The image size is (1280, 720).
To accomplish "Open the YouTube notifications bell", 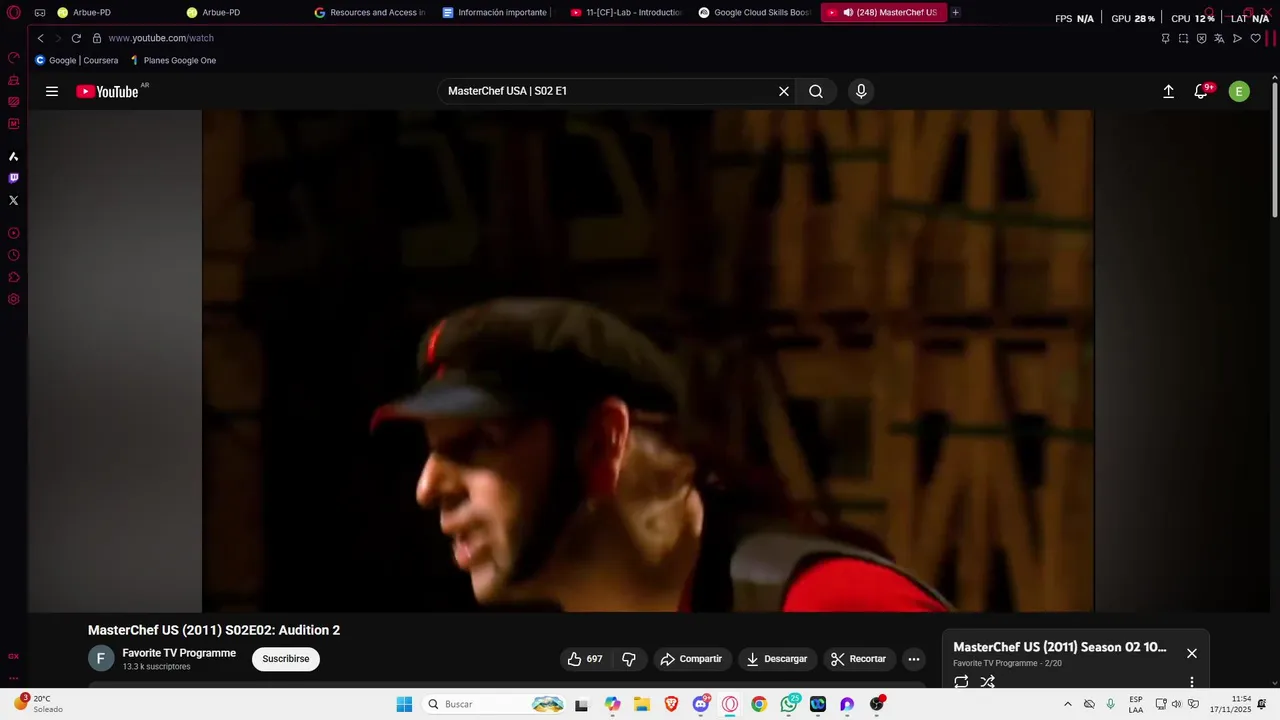I will (x=1202, y=91).
